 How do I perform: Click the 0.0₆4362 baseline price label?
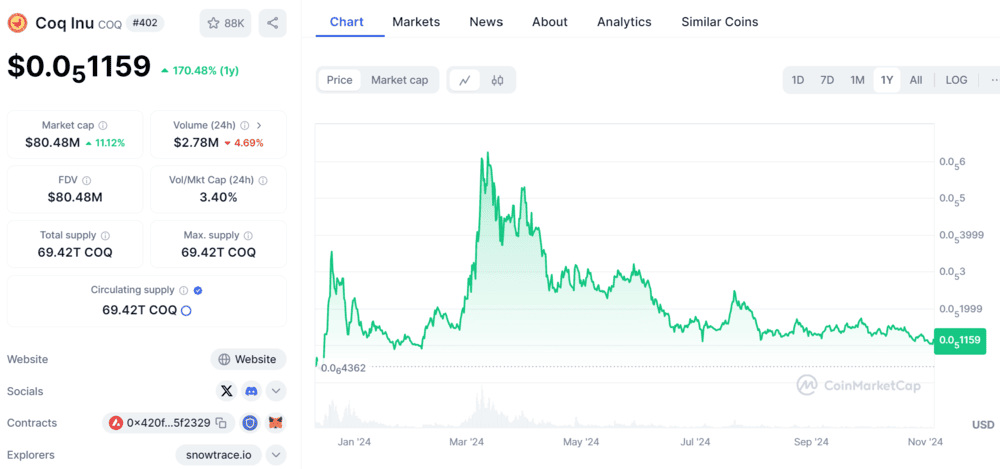point(343,368)
